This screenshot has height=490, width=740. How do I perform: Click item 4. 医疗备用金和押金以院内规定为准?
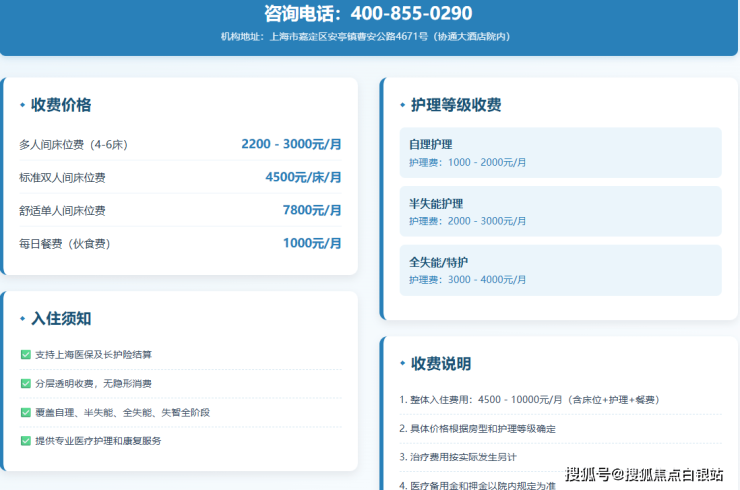478,485
